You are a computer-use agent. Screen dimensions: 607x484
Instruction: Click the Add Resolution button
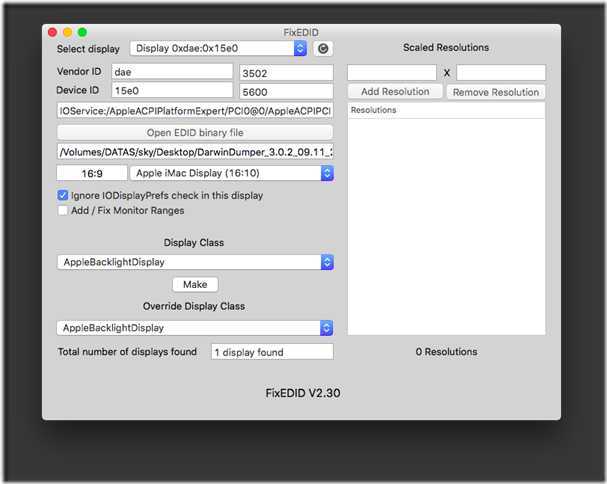(395, 92)
